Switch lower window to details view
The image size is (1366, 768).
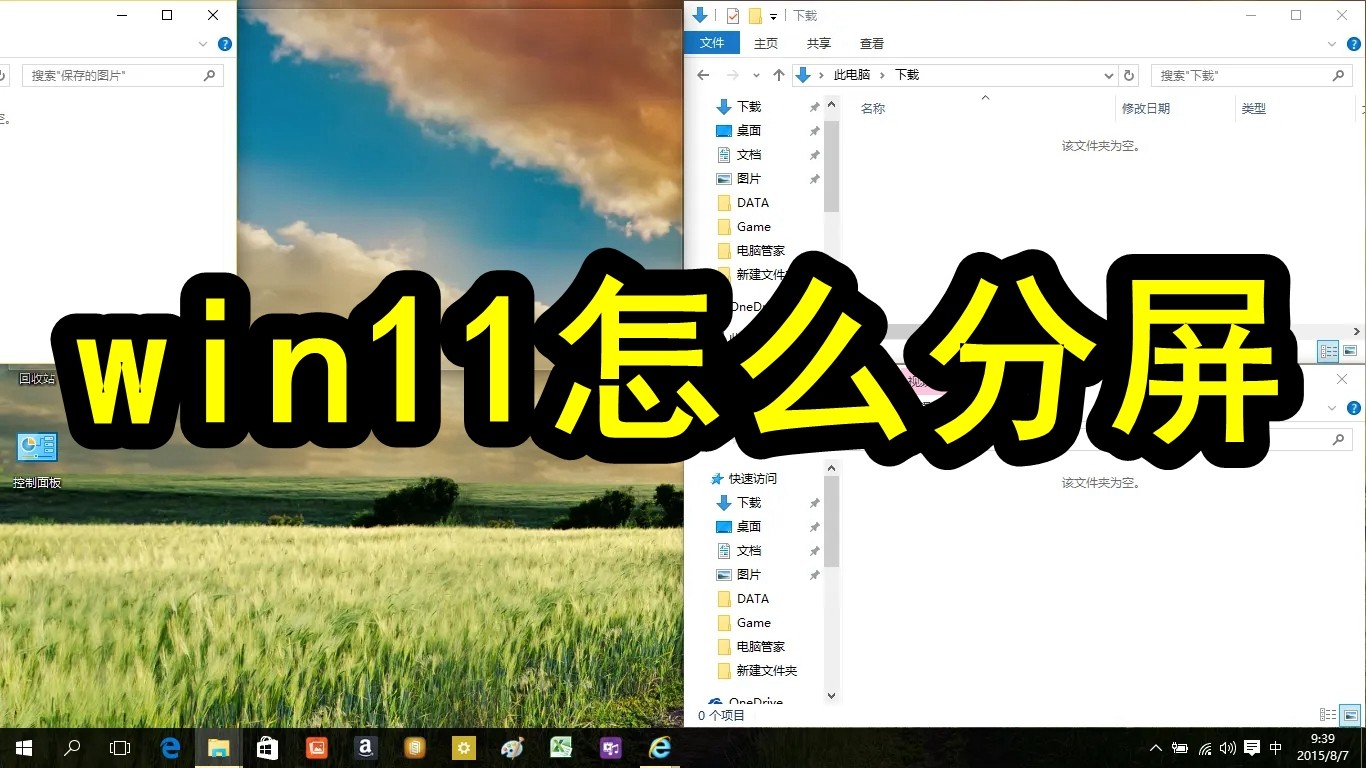1328,715
